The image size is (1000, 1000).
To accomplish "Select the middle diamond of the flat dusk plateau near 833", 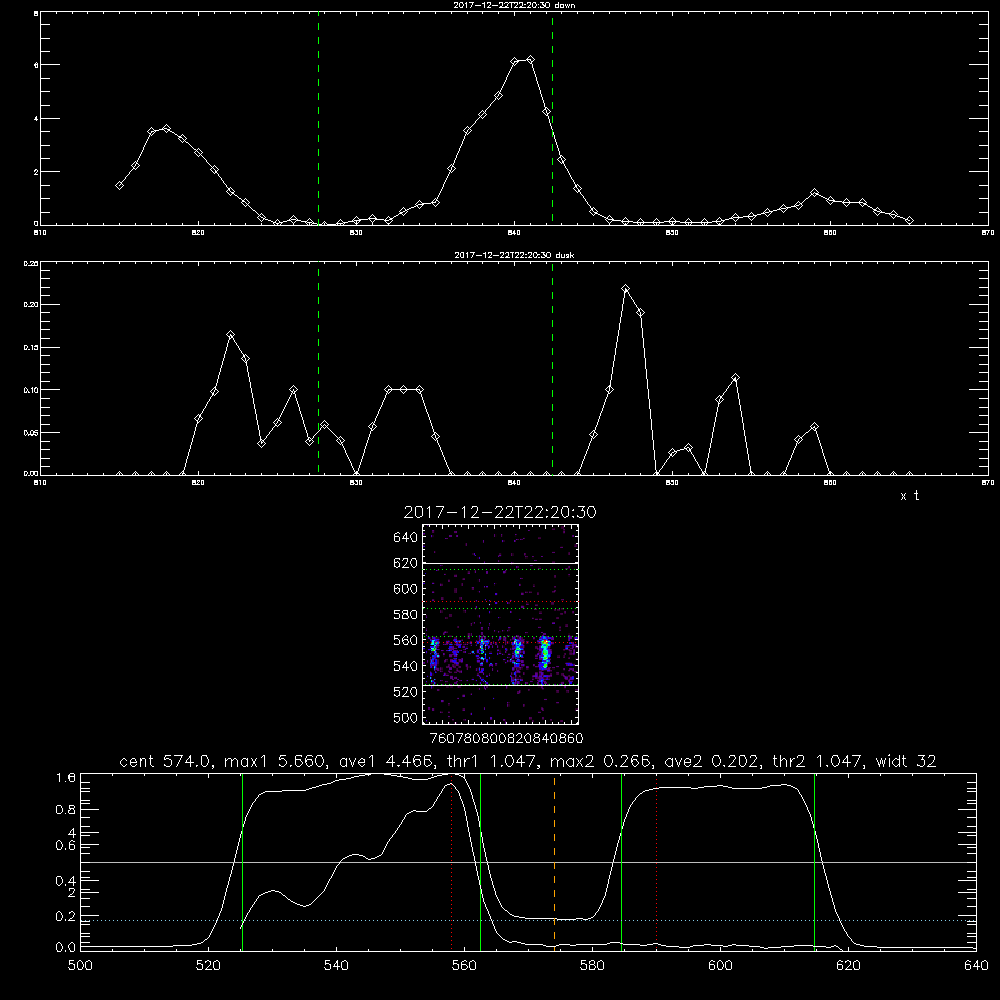I will click(x=404, y=389).
